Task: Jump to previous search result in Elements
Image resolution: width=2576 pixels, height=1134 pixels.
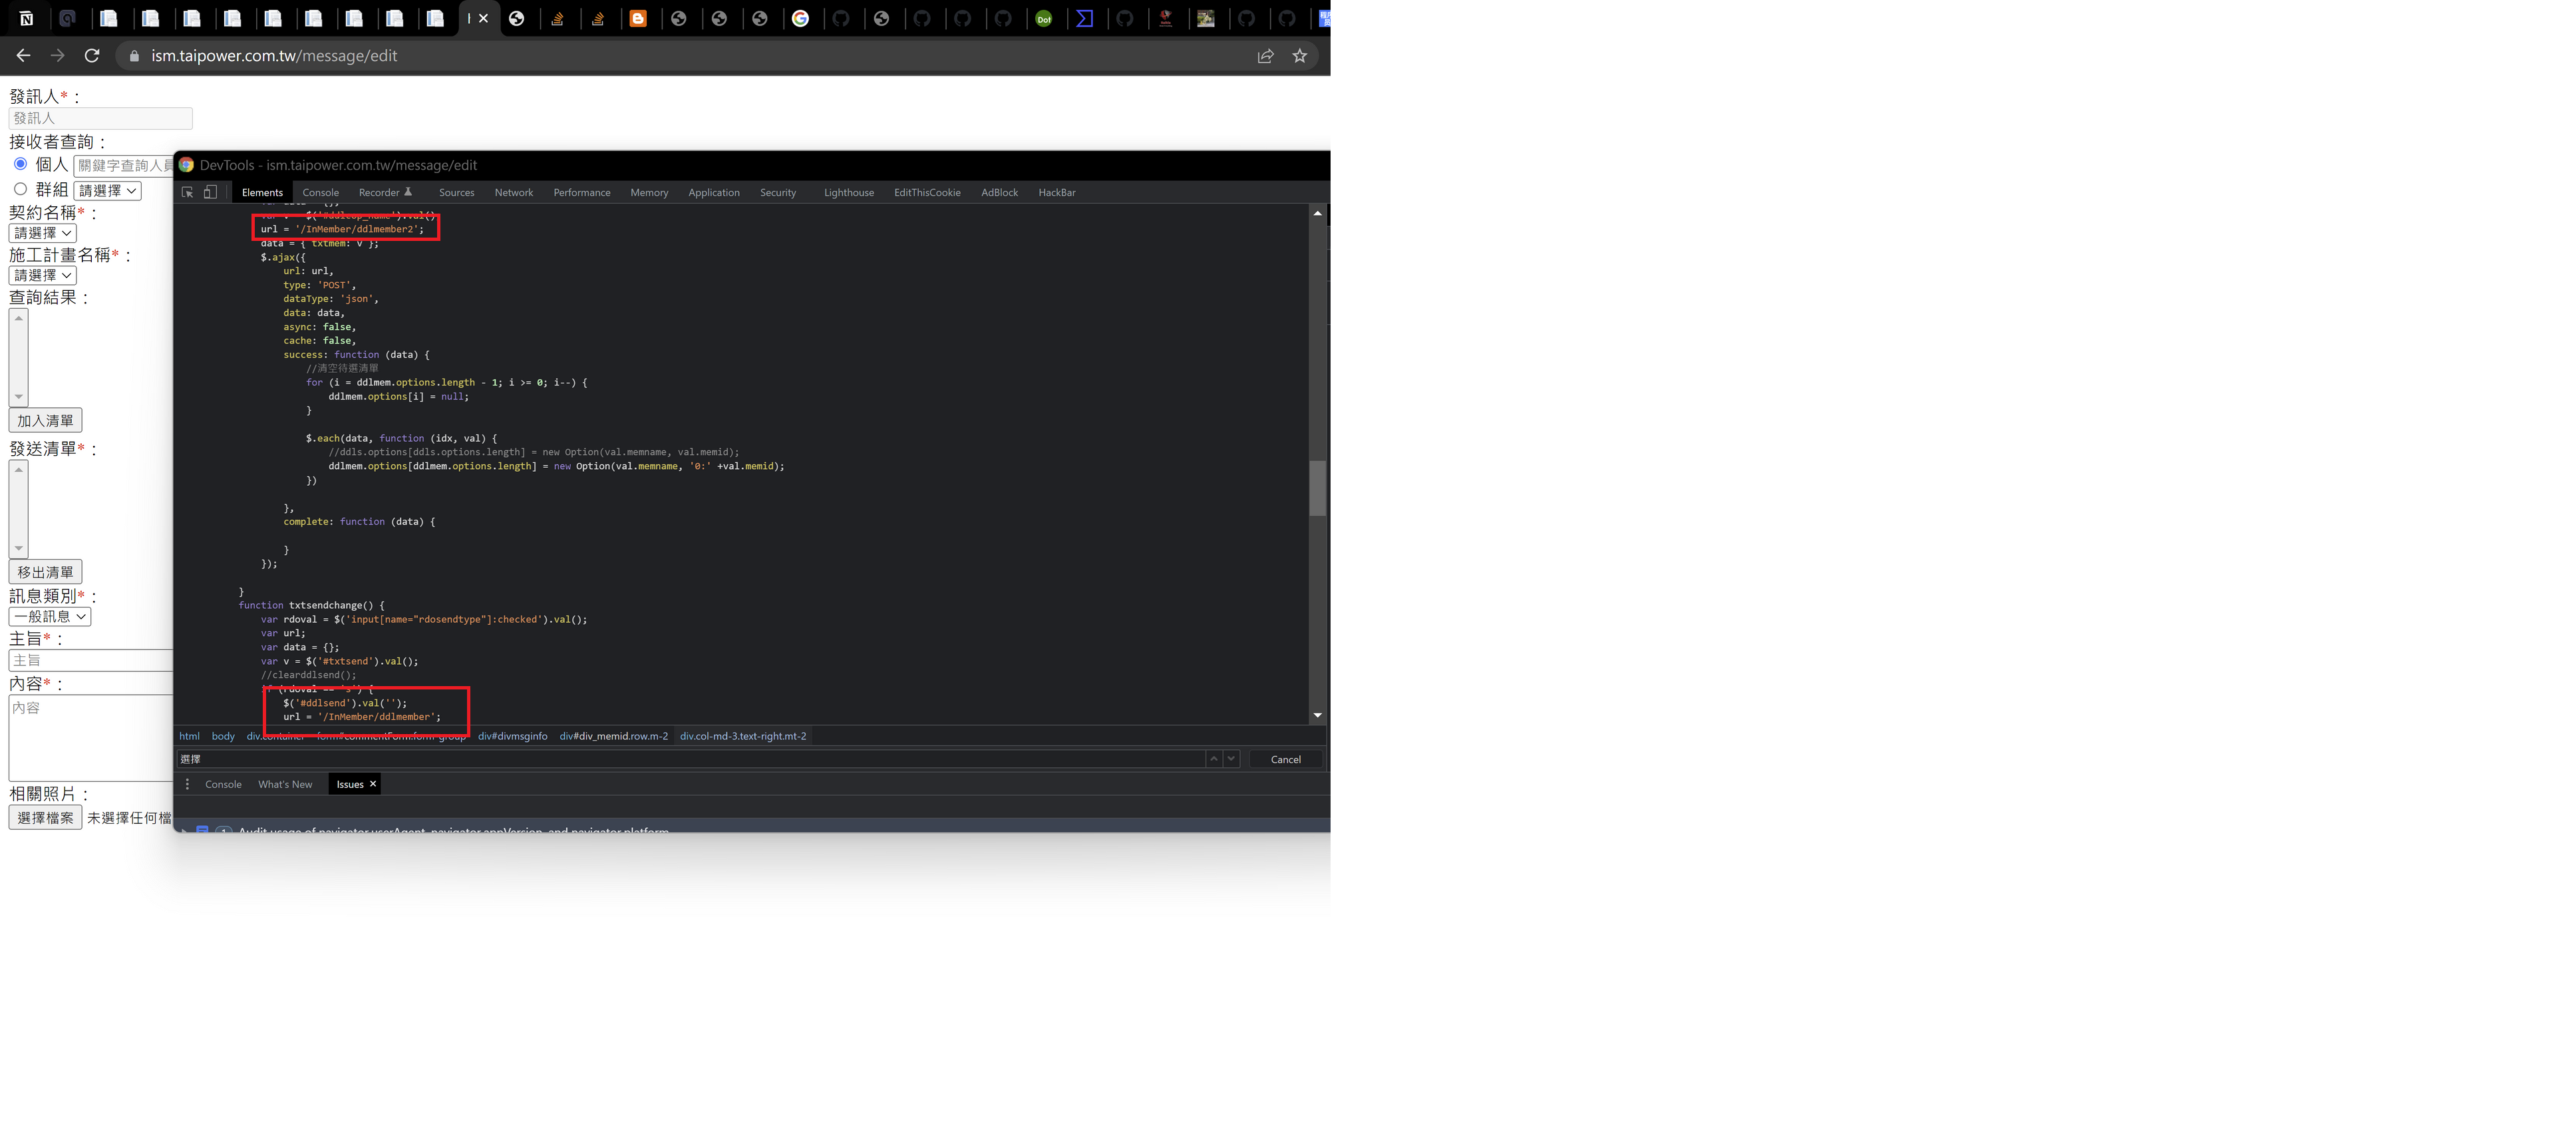Action: (1213, 759)
